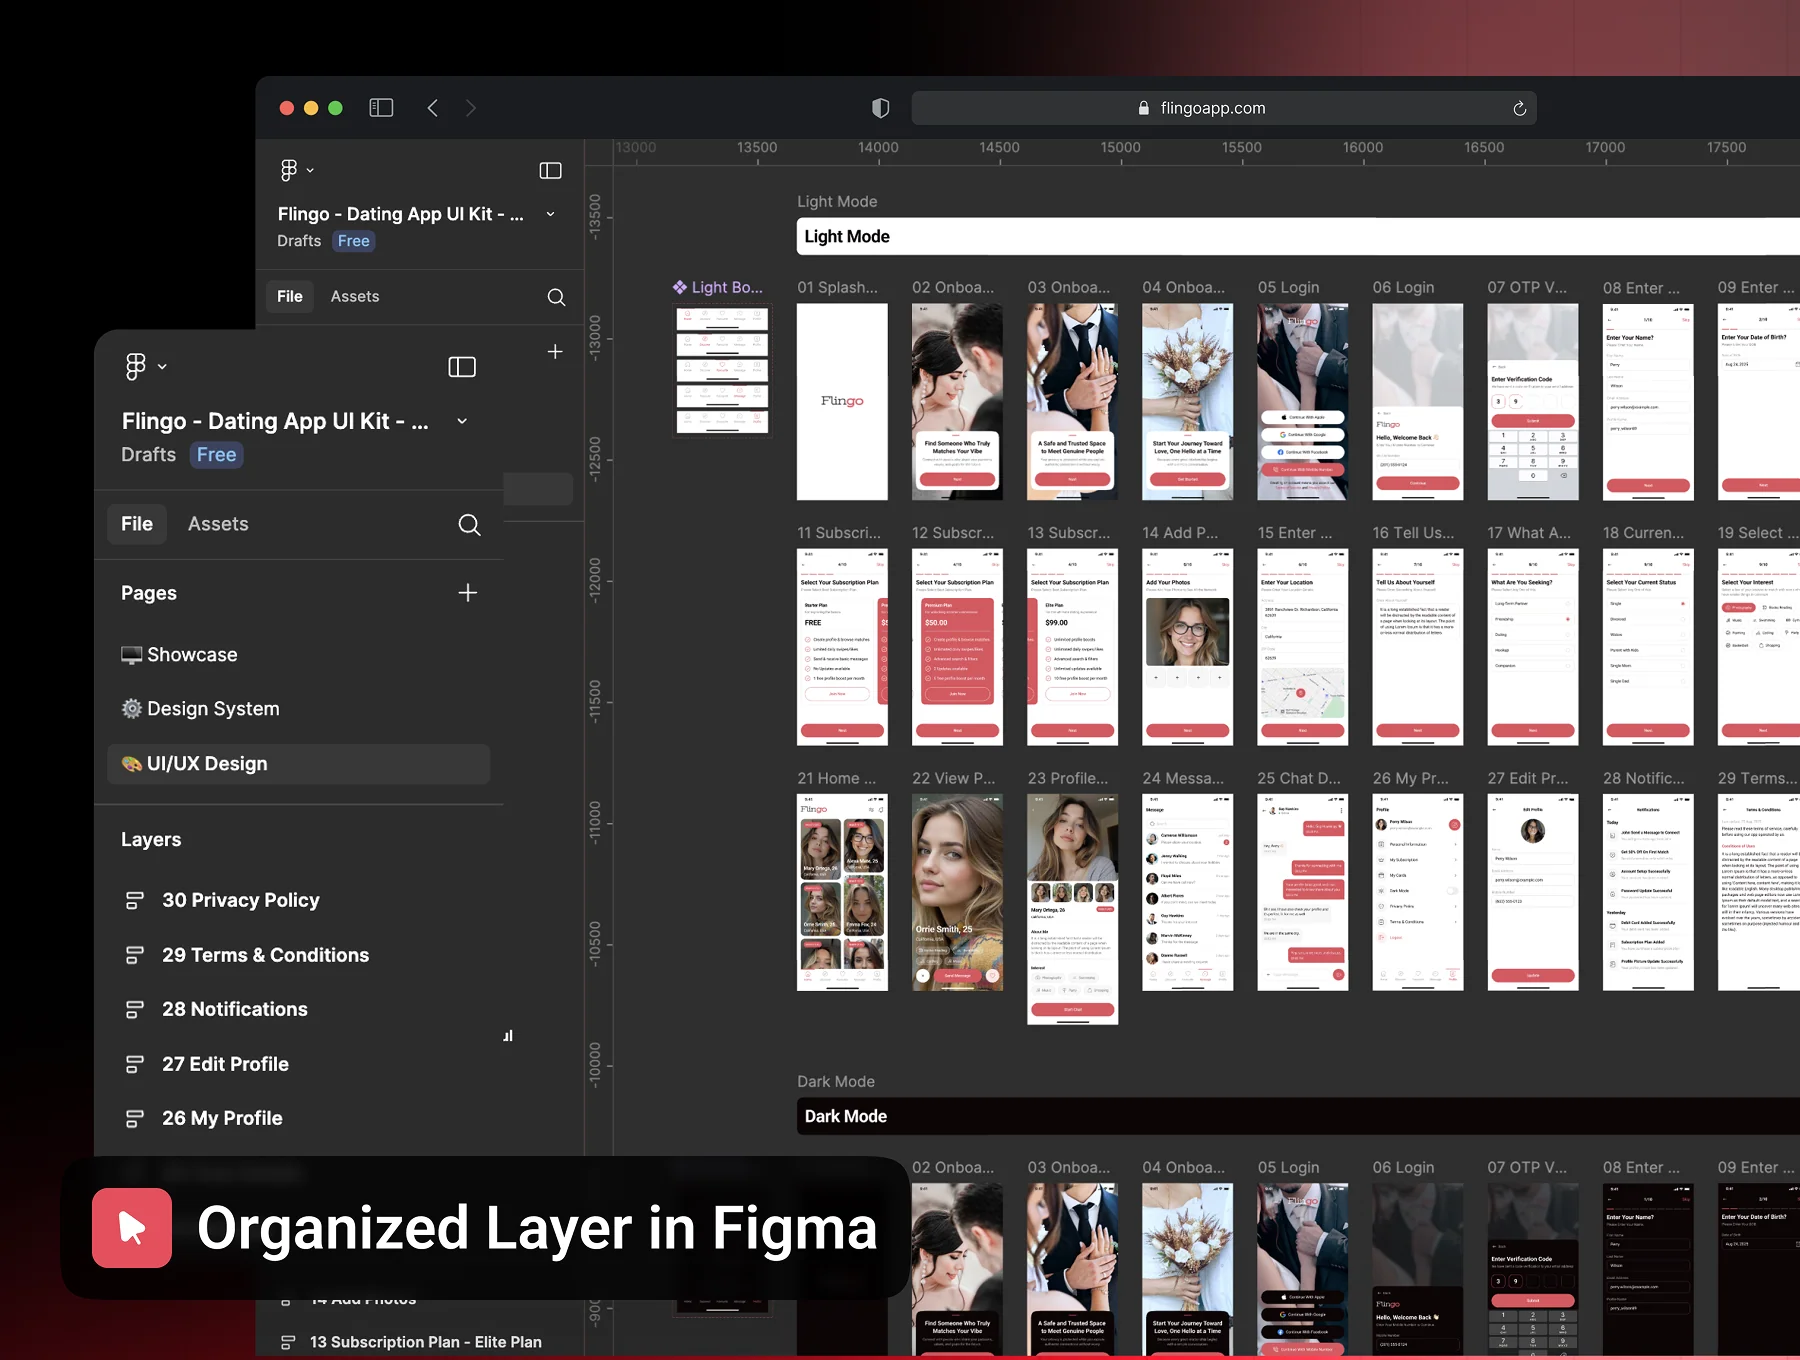Open Figma main menu in overlay panel
Viewport: 1800px width, 1360px height.
pos(145,366)
